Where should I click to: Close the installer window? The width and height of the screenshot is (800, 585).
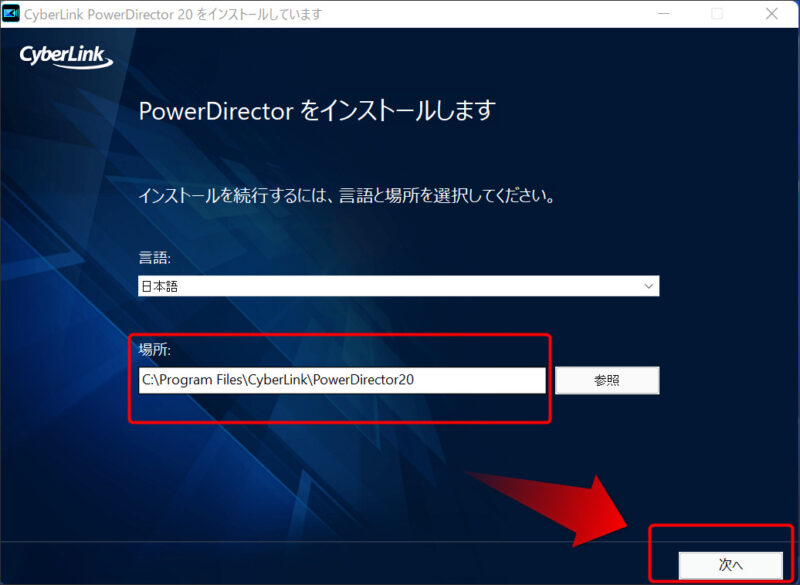772,14
